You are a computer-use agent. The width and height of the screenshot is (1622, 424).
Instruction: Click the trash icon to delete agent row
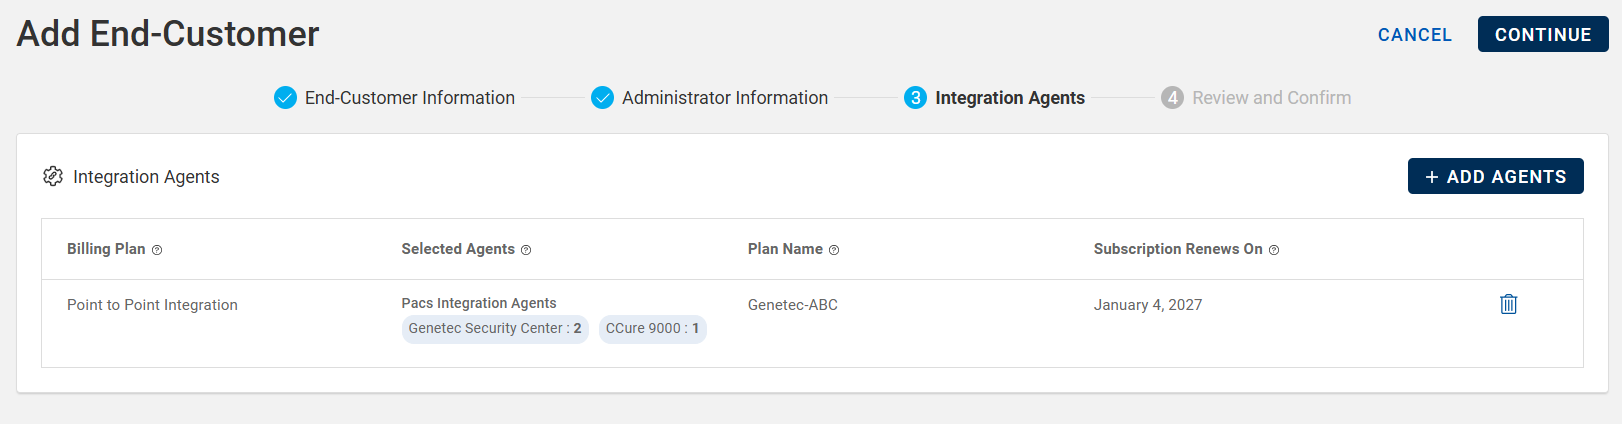click(x=1508, y=304)
